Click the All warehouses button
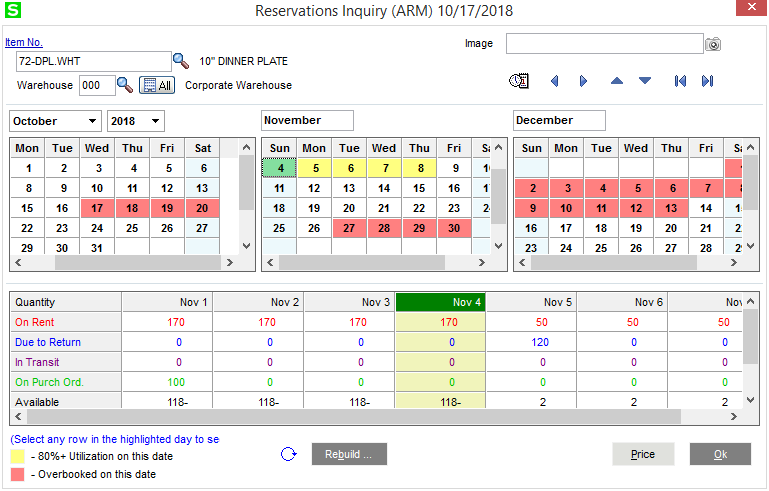Screen dimensions: 769x491 [157, 85]
